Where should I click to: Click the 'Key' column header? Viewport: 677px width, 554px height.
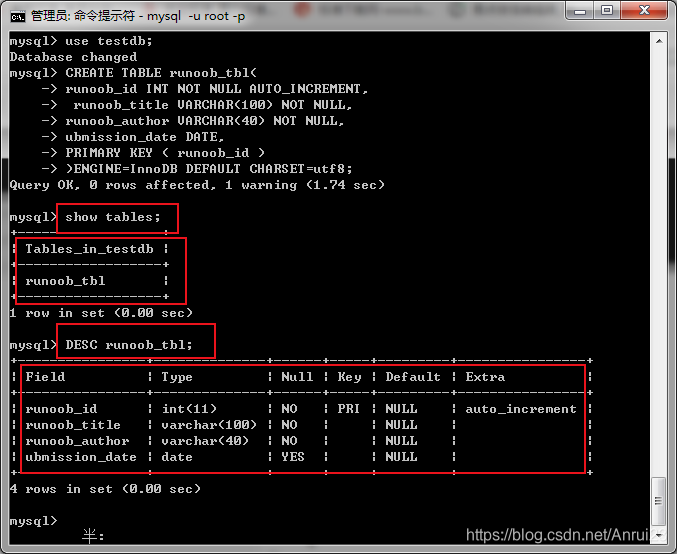click(349, 377)
